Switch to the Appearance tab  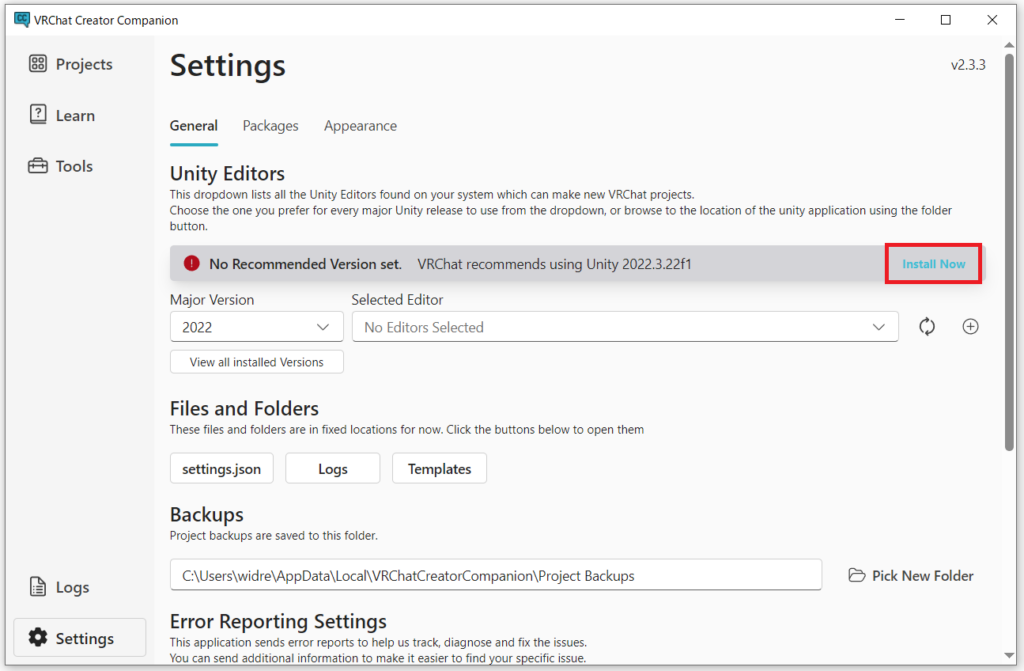point(360,125)
